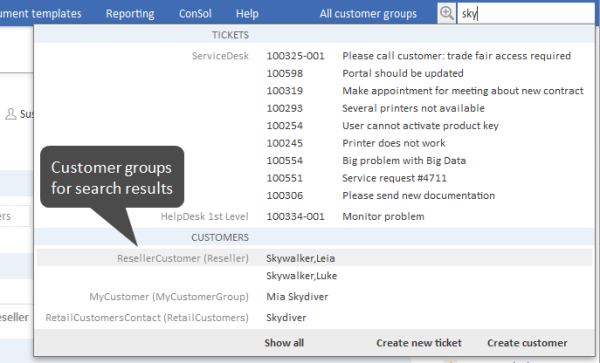Image resolution: width=600 pixels, height=363 pixels.
Task: Open ticket 100554 Big problem with Big Data
Action: 366,161
